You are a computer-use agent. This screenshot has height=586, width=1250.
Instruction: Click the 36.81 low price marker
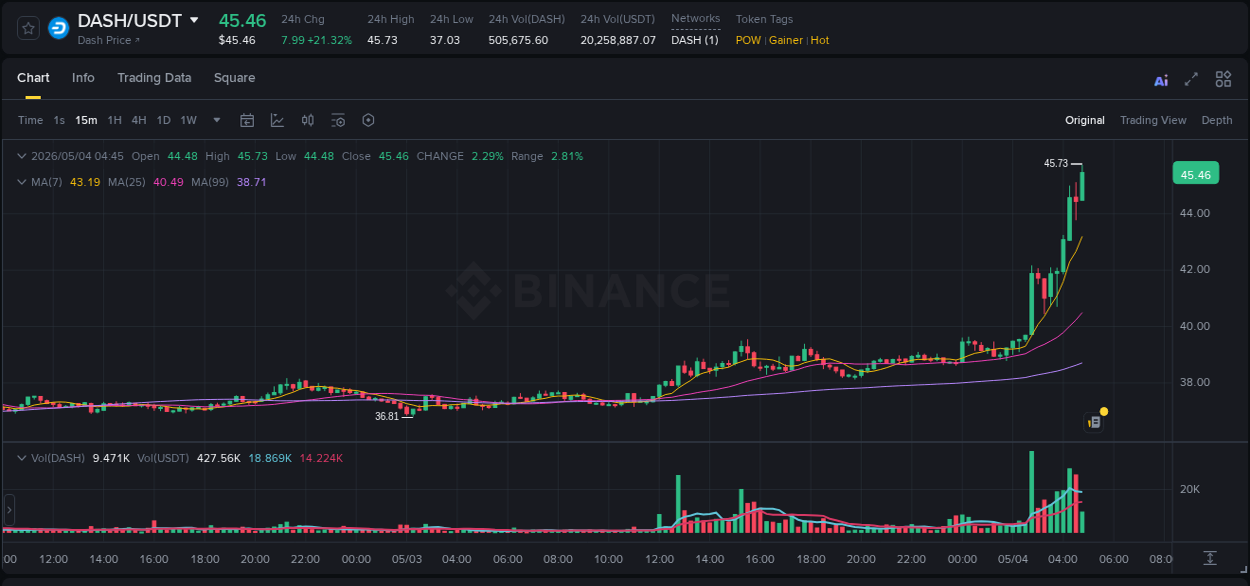coord(387,416)
